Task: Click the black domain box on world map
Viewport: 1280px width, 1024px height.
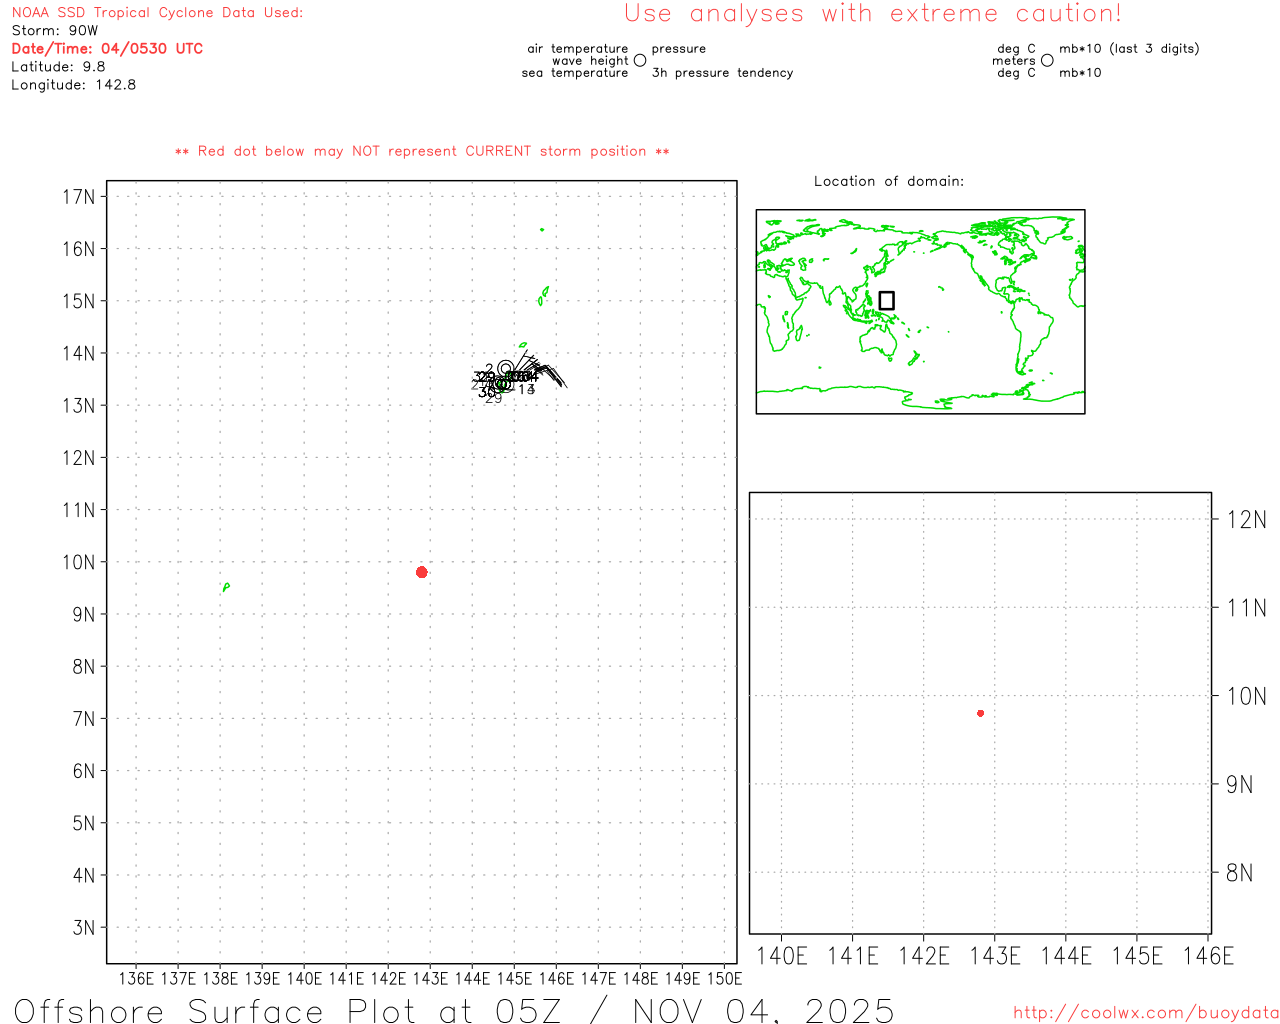Action: tap(886, 300)
